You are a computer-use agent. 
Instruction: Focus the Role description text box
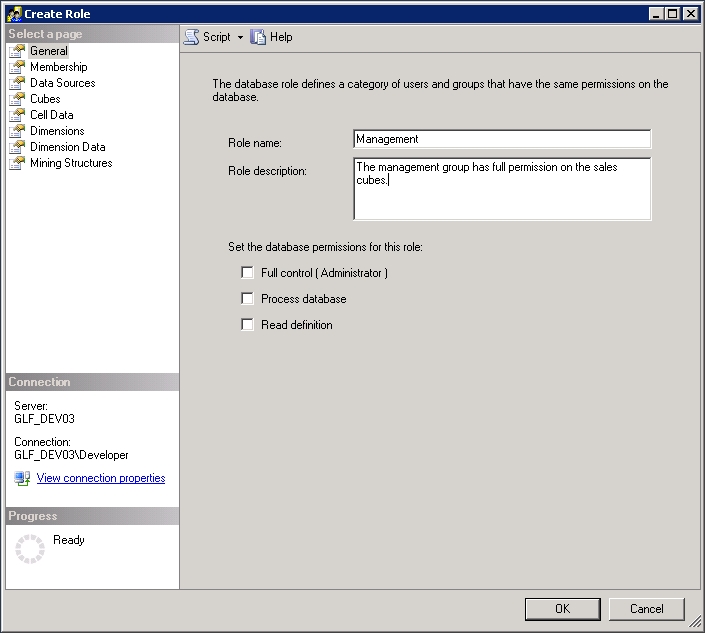[x=502, y=189]
